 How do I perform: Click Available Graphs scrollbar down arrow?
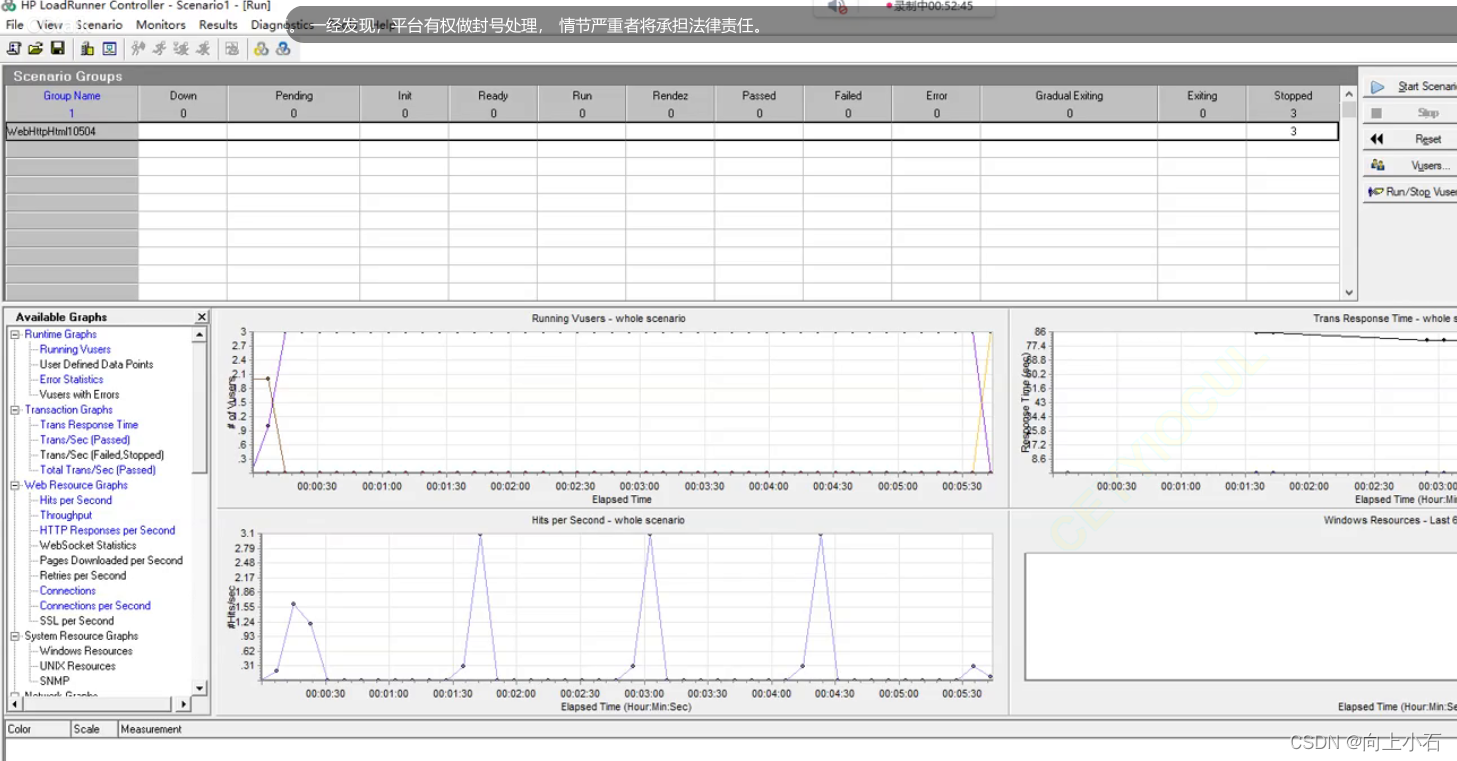coord(200,688)
